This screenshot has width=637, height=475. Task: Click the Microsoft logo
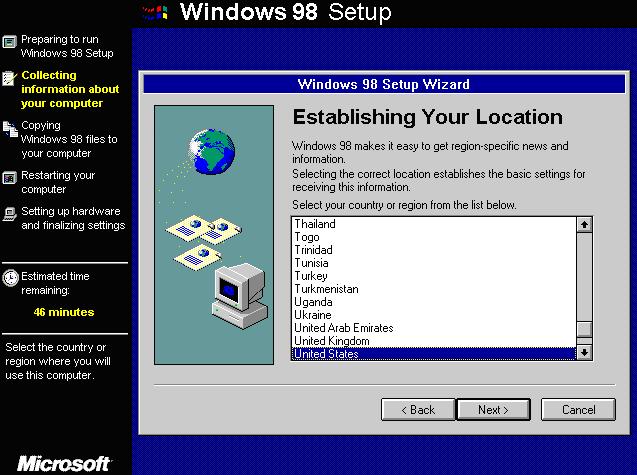coord(64,464)
